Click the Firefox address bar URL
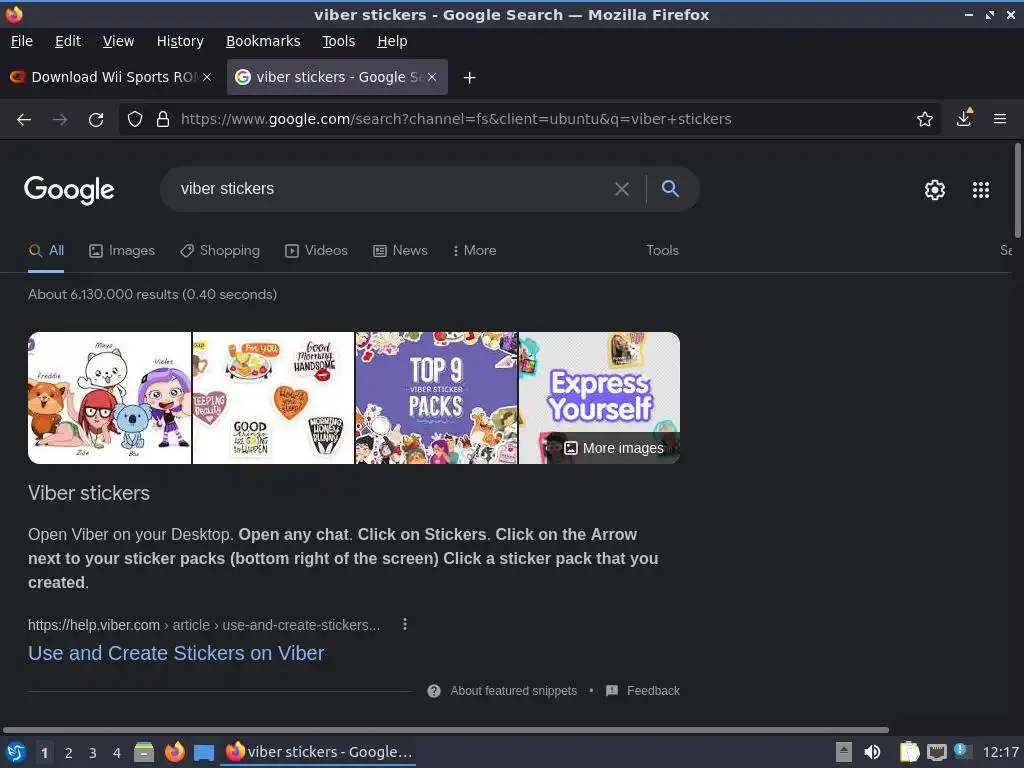This screenshot has height=768, width=1024. tap(456, 119)
